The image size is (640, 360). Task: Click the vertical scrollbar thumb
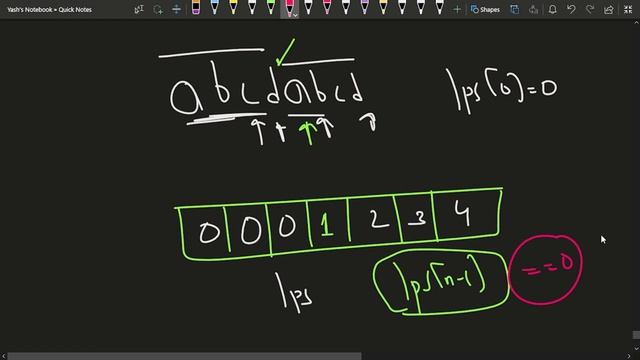(636, 335)
